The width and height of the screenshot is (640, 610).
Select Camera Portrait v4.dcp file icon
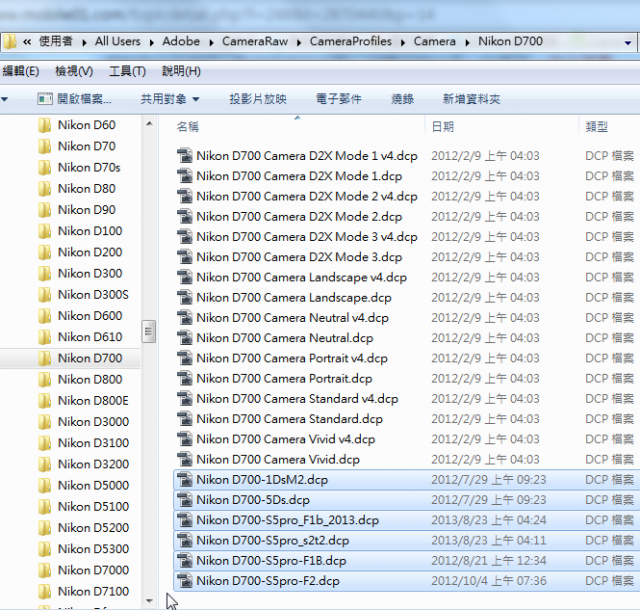185,358
